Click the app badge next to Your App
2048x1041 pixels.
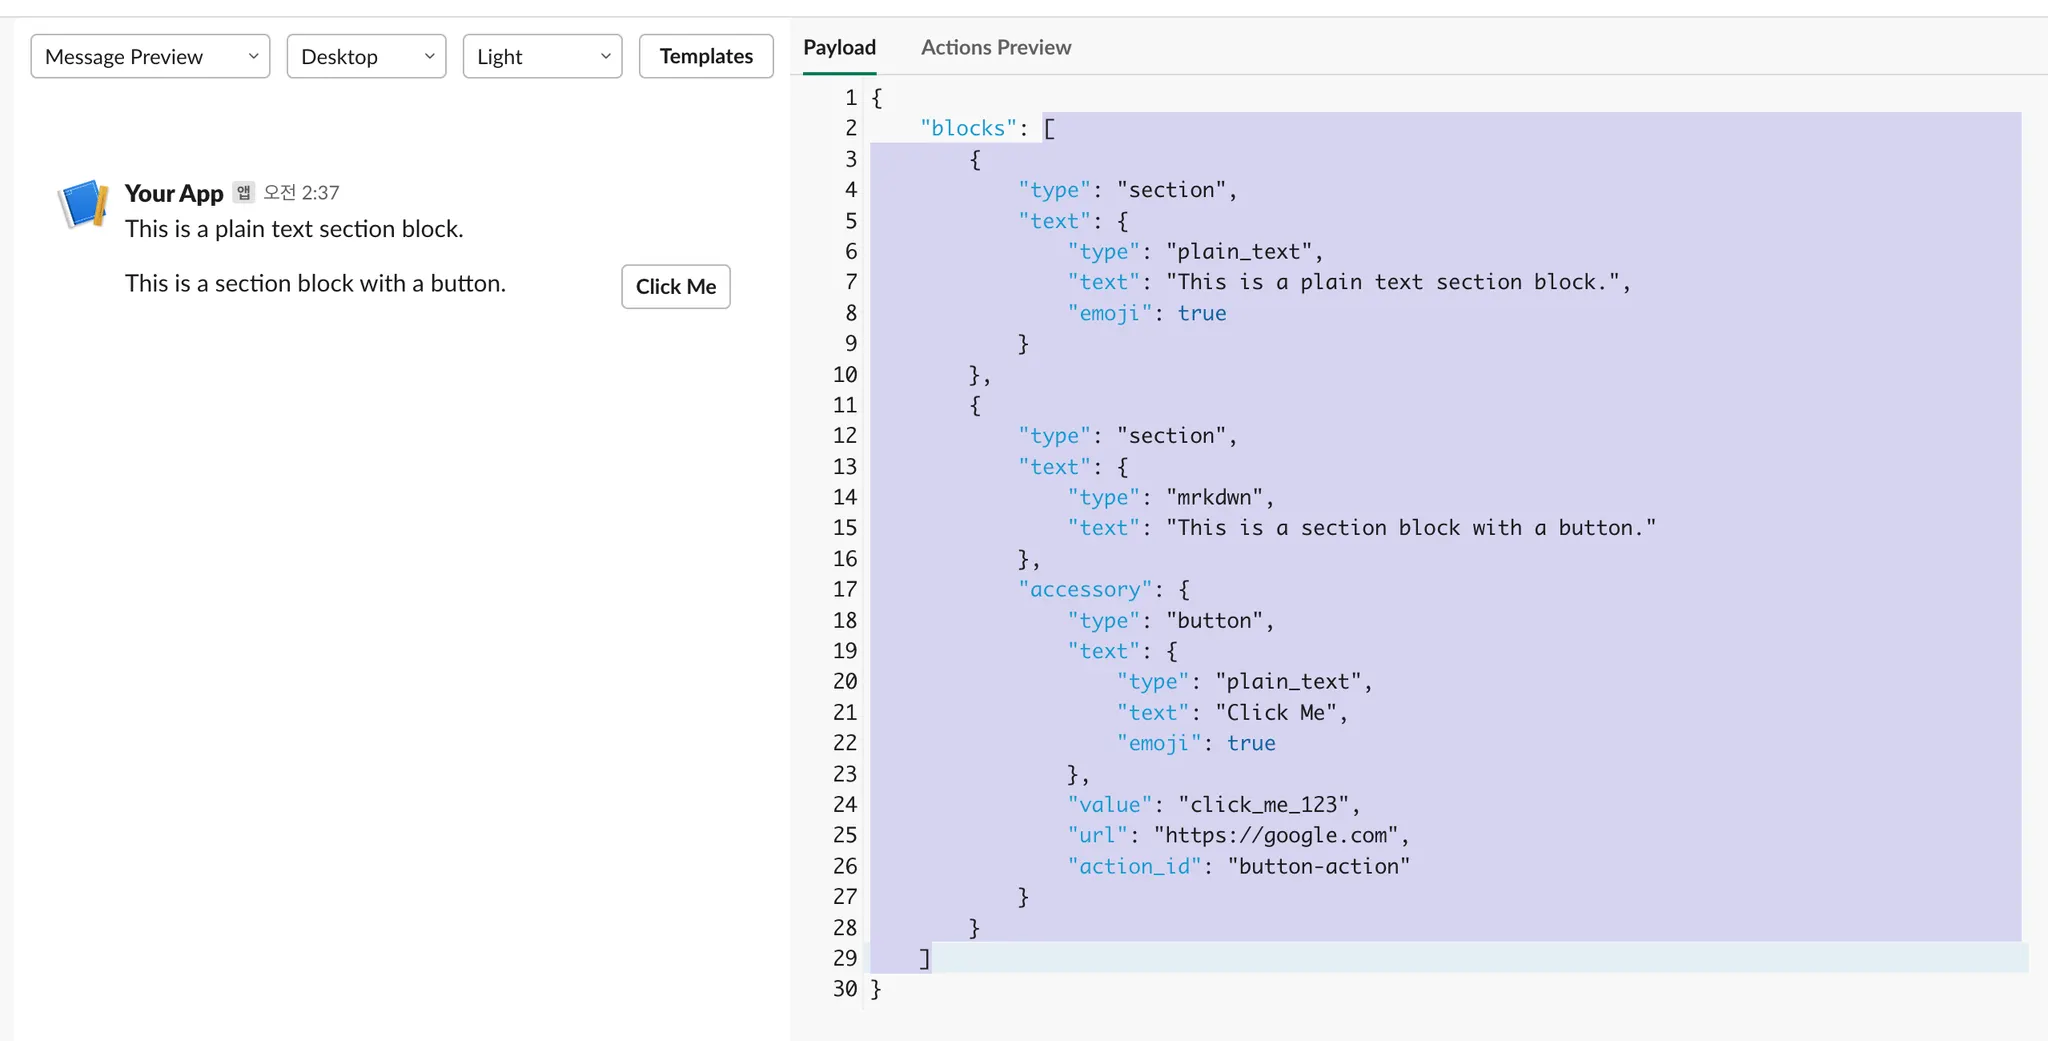(243, 192)
